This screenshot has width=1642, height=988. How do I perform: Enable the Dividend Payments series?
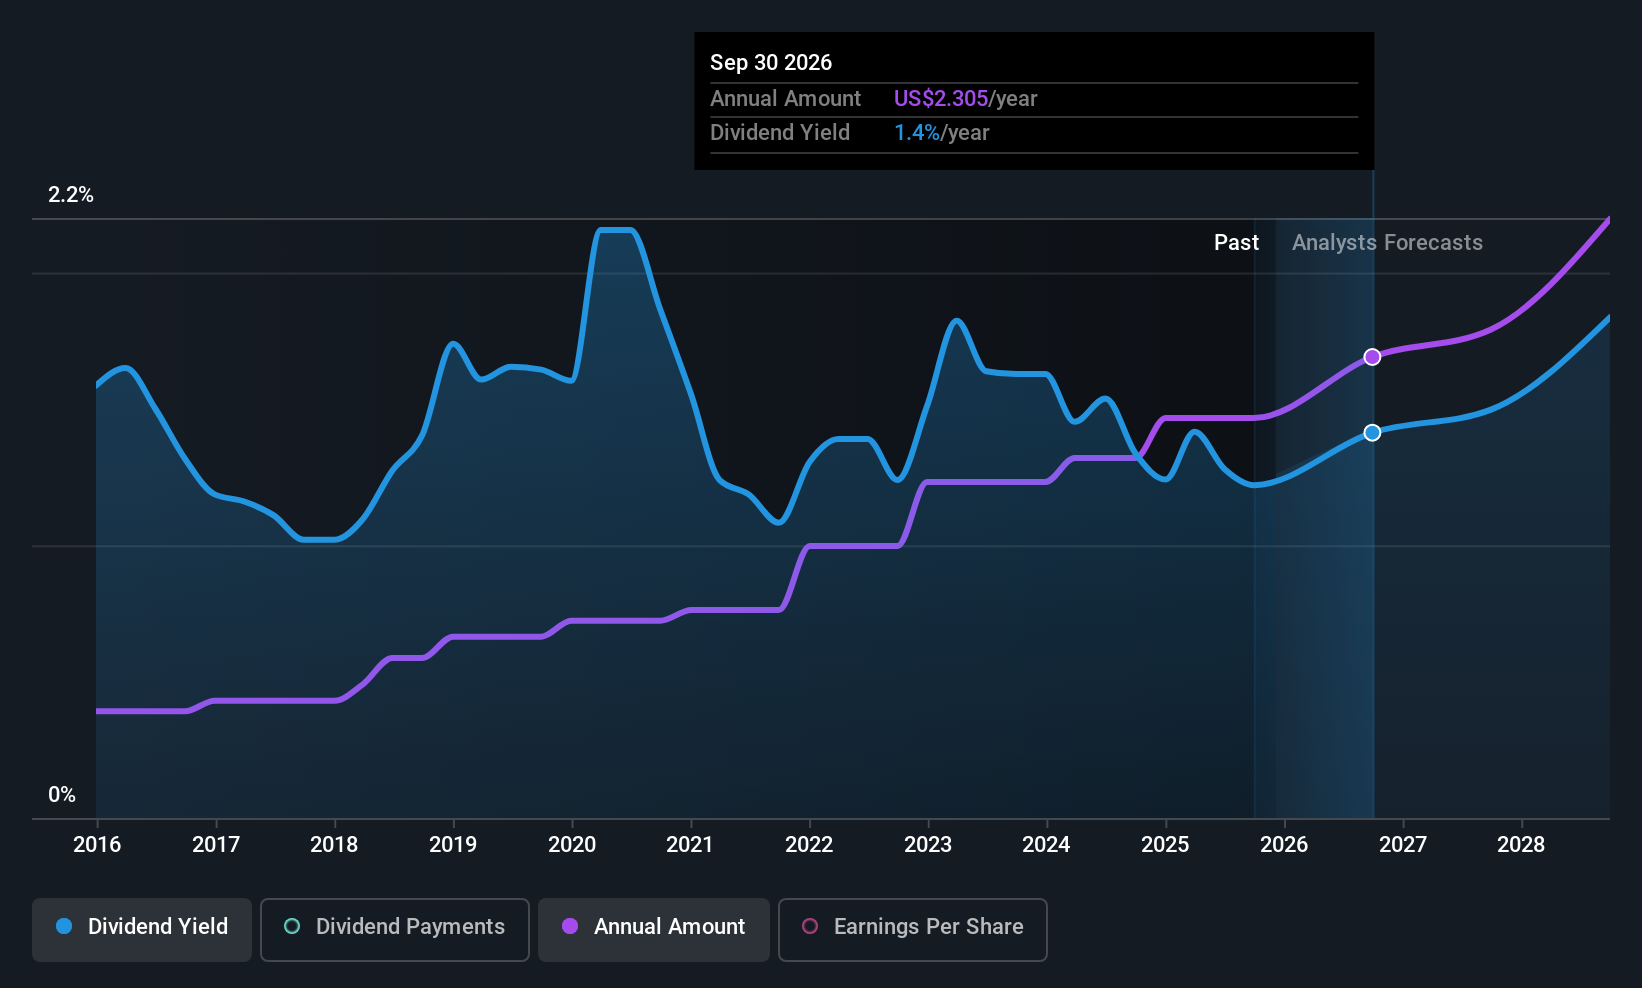(395, 927)
